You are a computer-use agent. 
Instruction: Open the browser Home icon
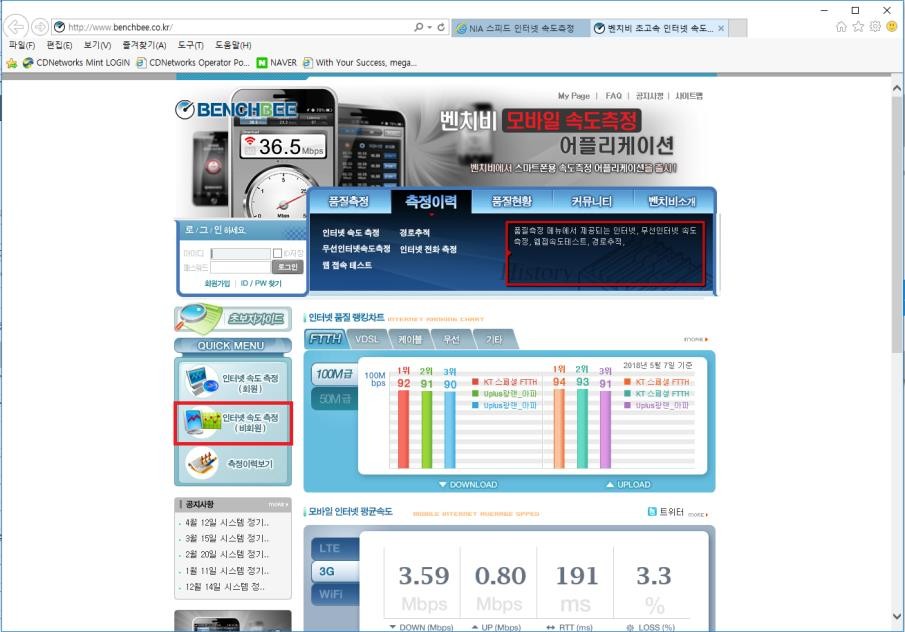[842, 27]
